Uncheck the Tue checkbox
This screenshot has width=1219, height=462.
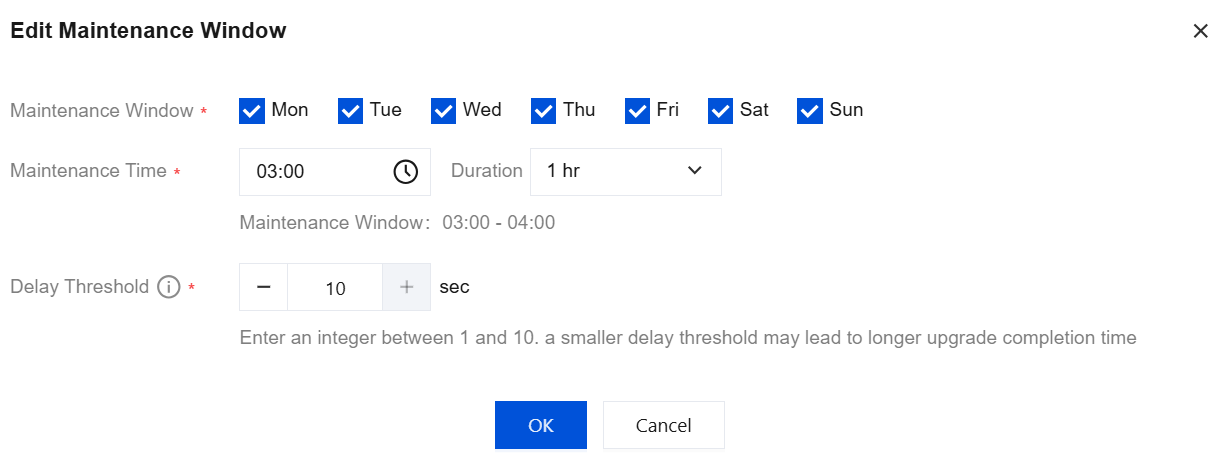(x=350, y=111)
